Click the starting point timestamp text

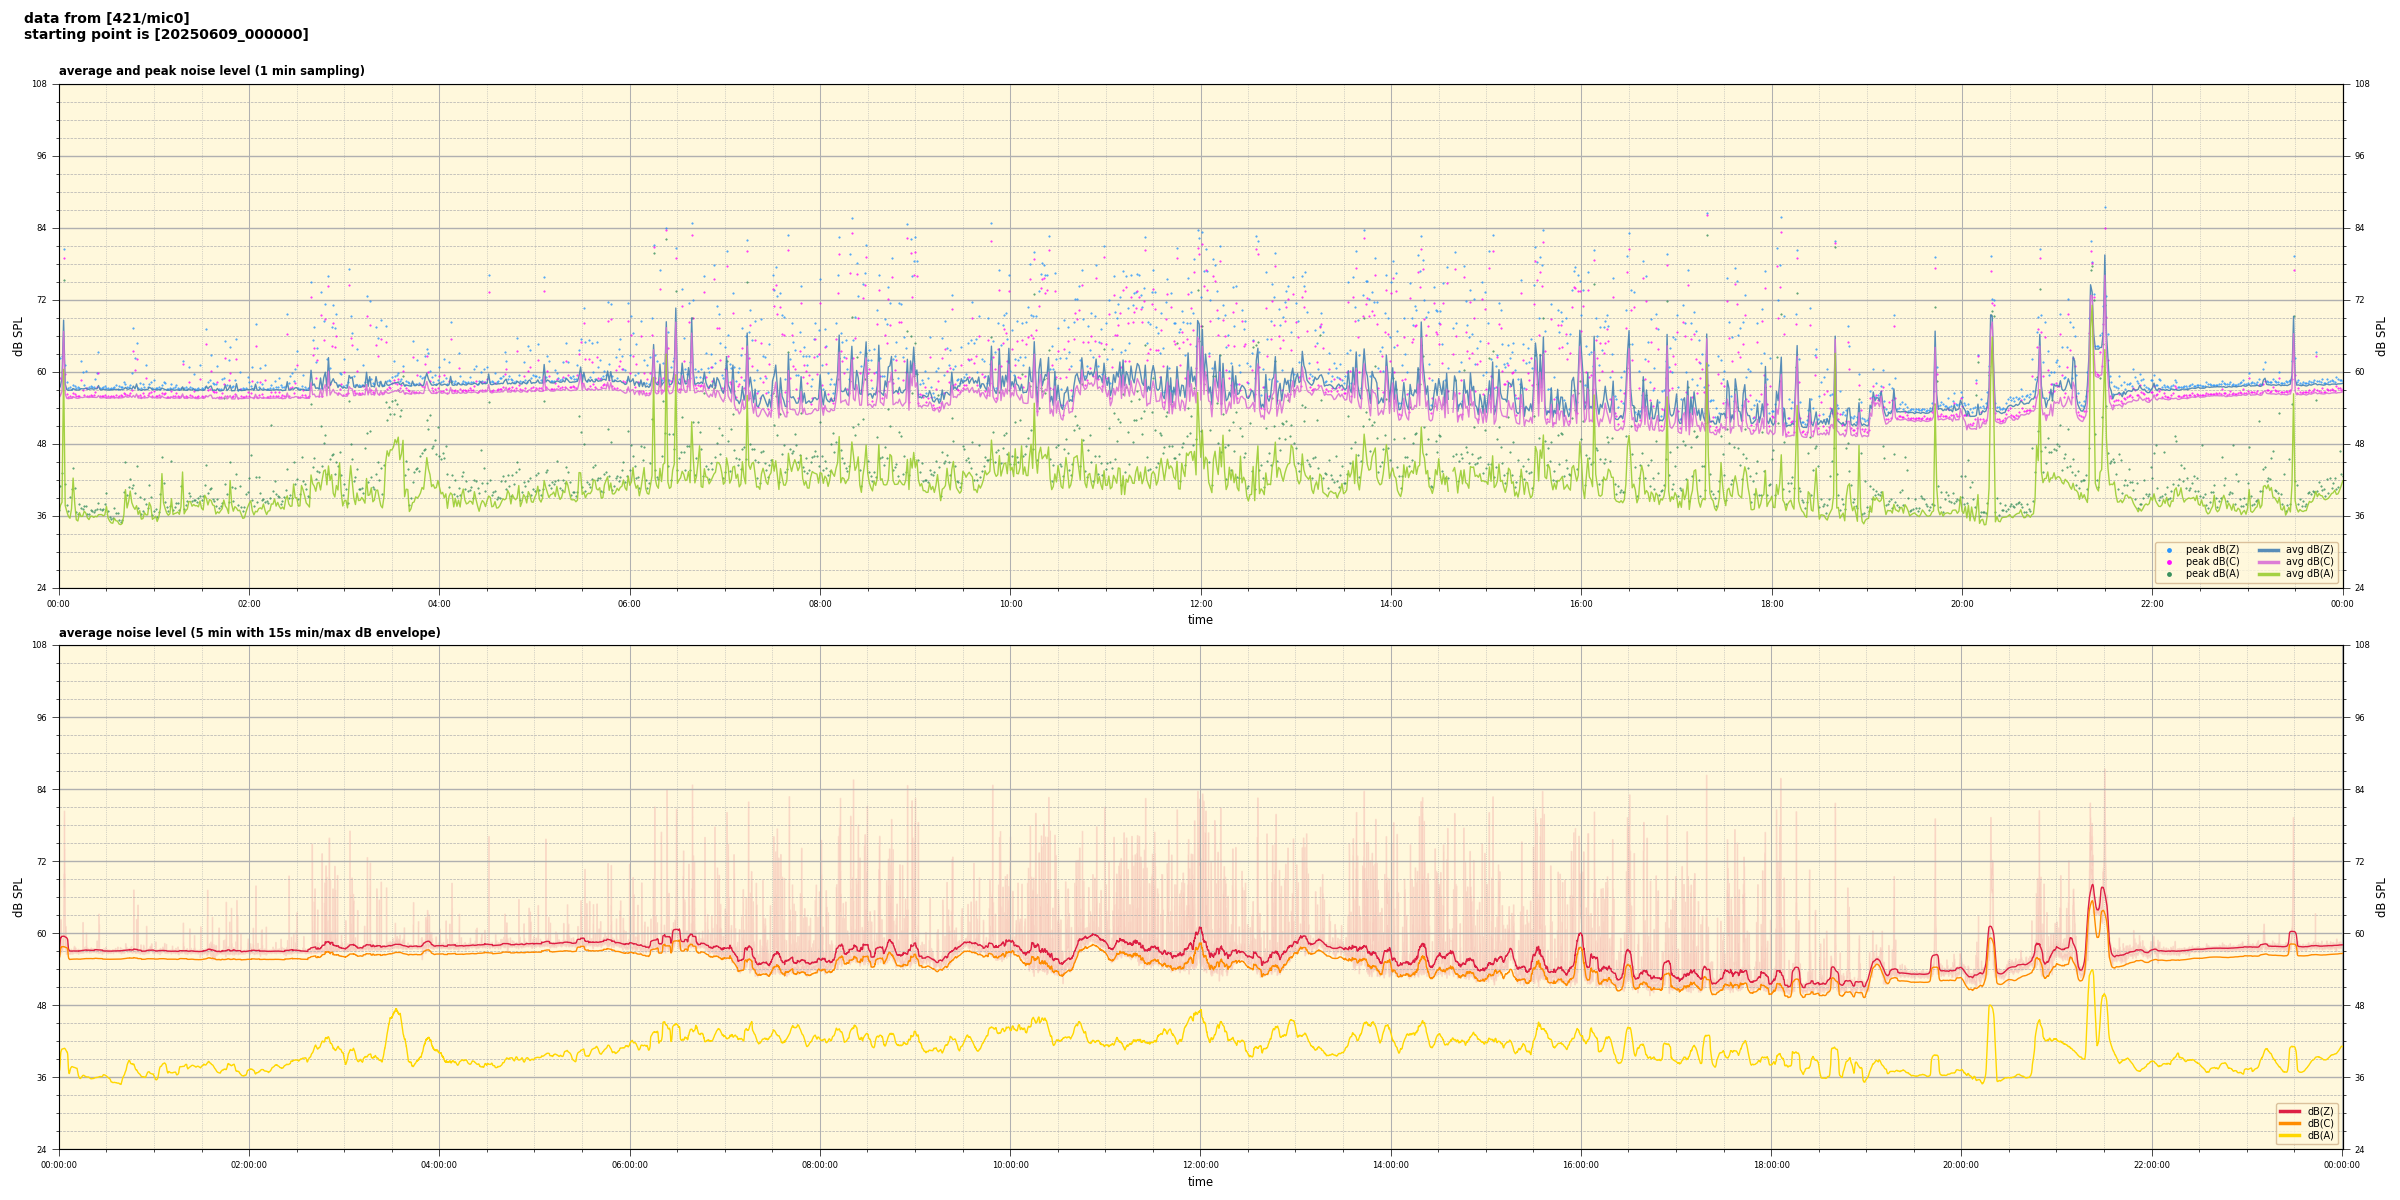tap(166, 35)
